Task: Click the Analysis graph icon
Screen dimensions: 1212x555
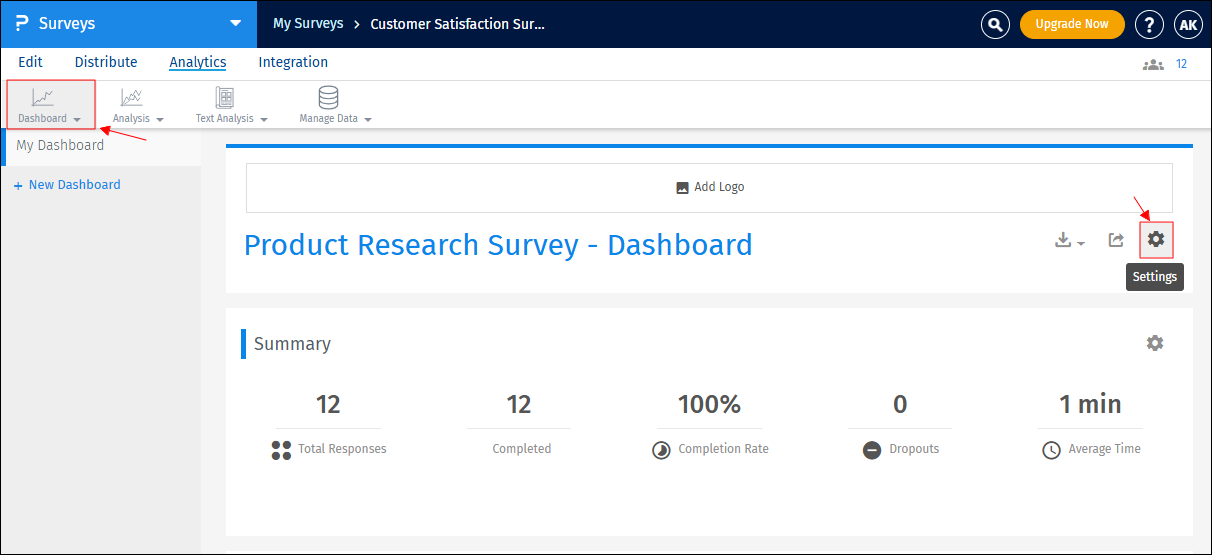Action: point(131,97)
